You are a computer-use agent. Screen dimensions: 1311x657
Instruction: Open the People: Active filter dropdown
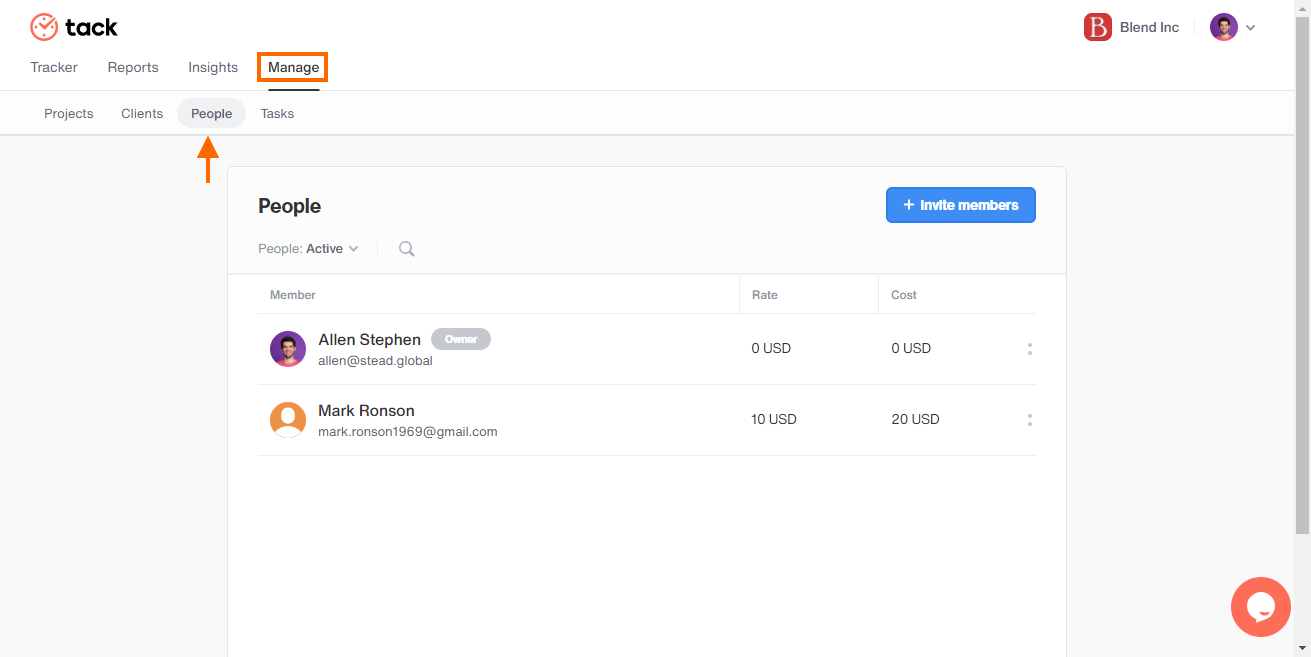308,249
